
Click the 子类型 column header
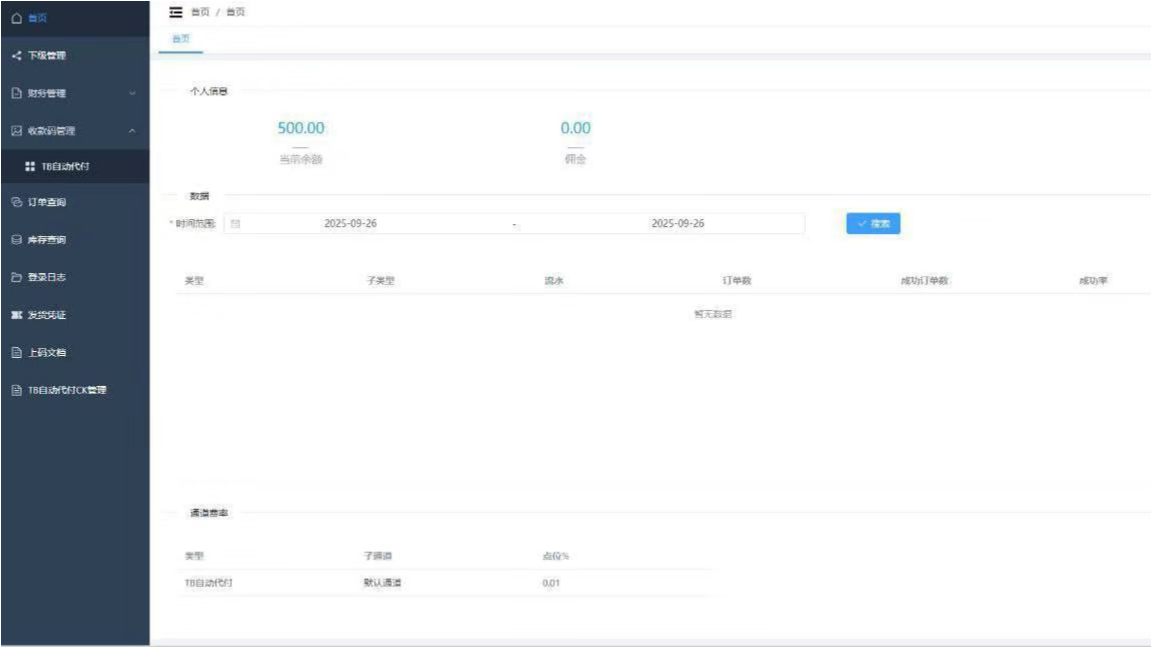(x=380, y=281)
